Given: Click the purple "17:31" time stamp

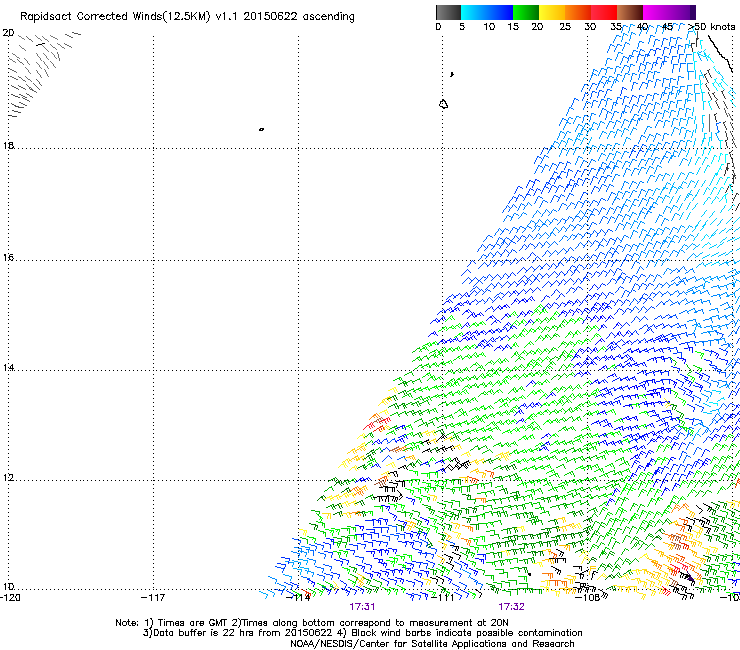Looking at the screenshot, I should (x=362, y=606).
